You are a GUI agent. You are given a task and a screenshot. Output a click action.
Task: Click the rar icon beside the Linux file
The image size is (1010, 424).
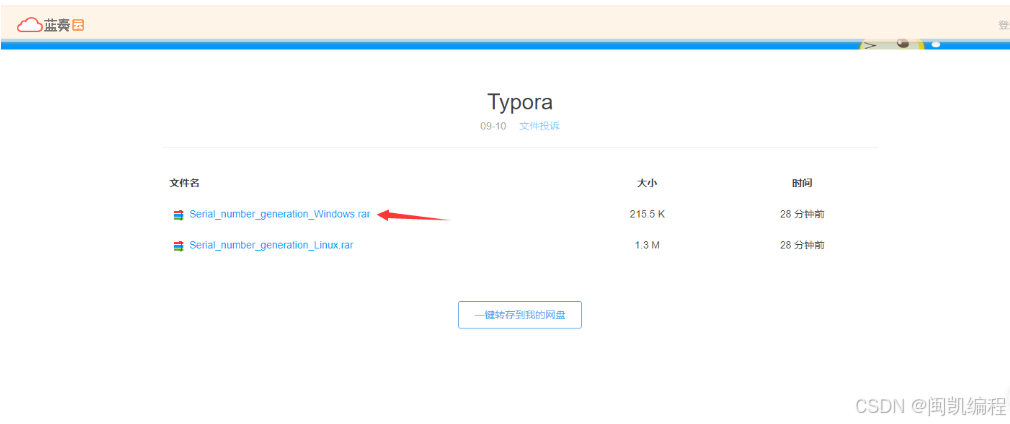(x=178, y=246)
